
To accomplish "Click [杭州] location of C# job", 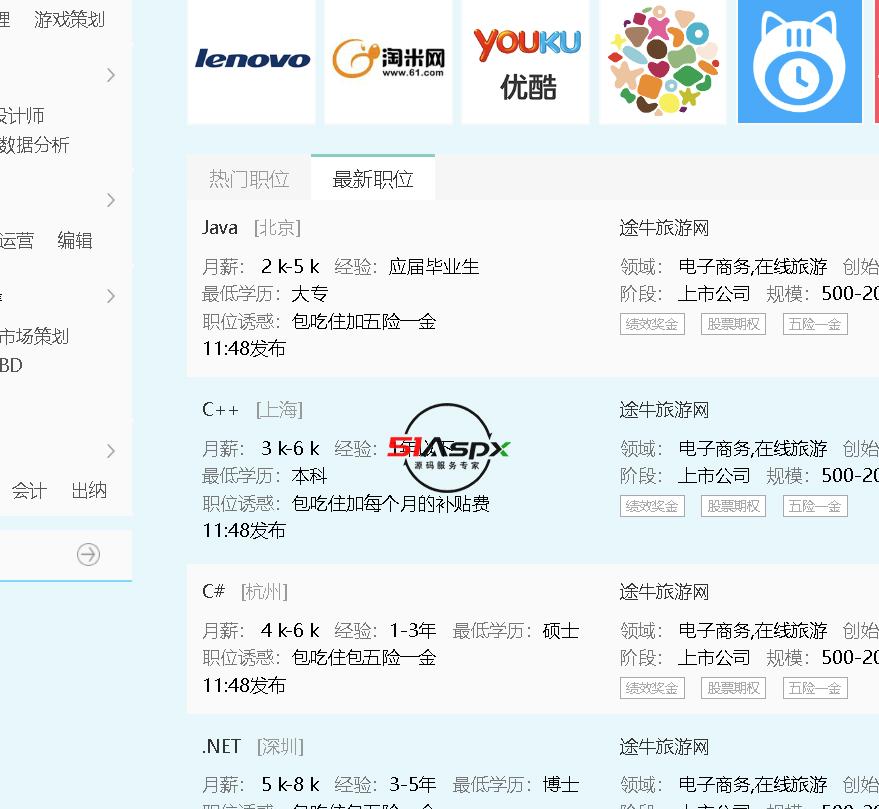I will point(264,592).
